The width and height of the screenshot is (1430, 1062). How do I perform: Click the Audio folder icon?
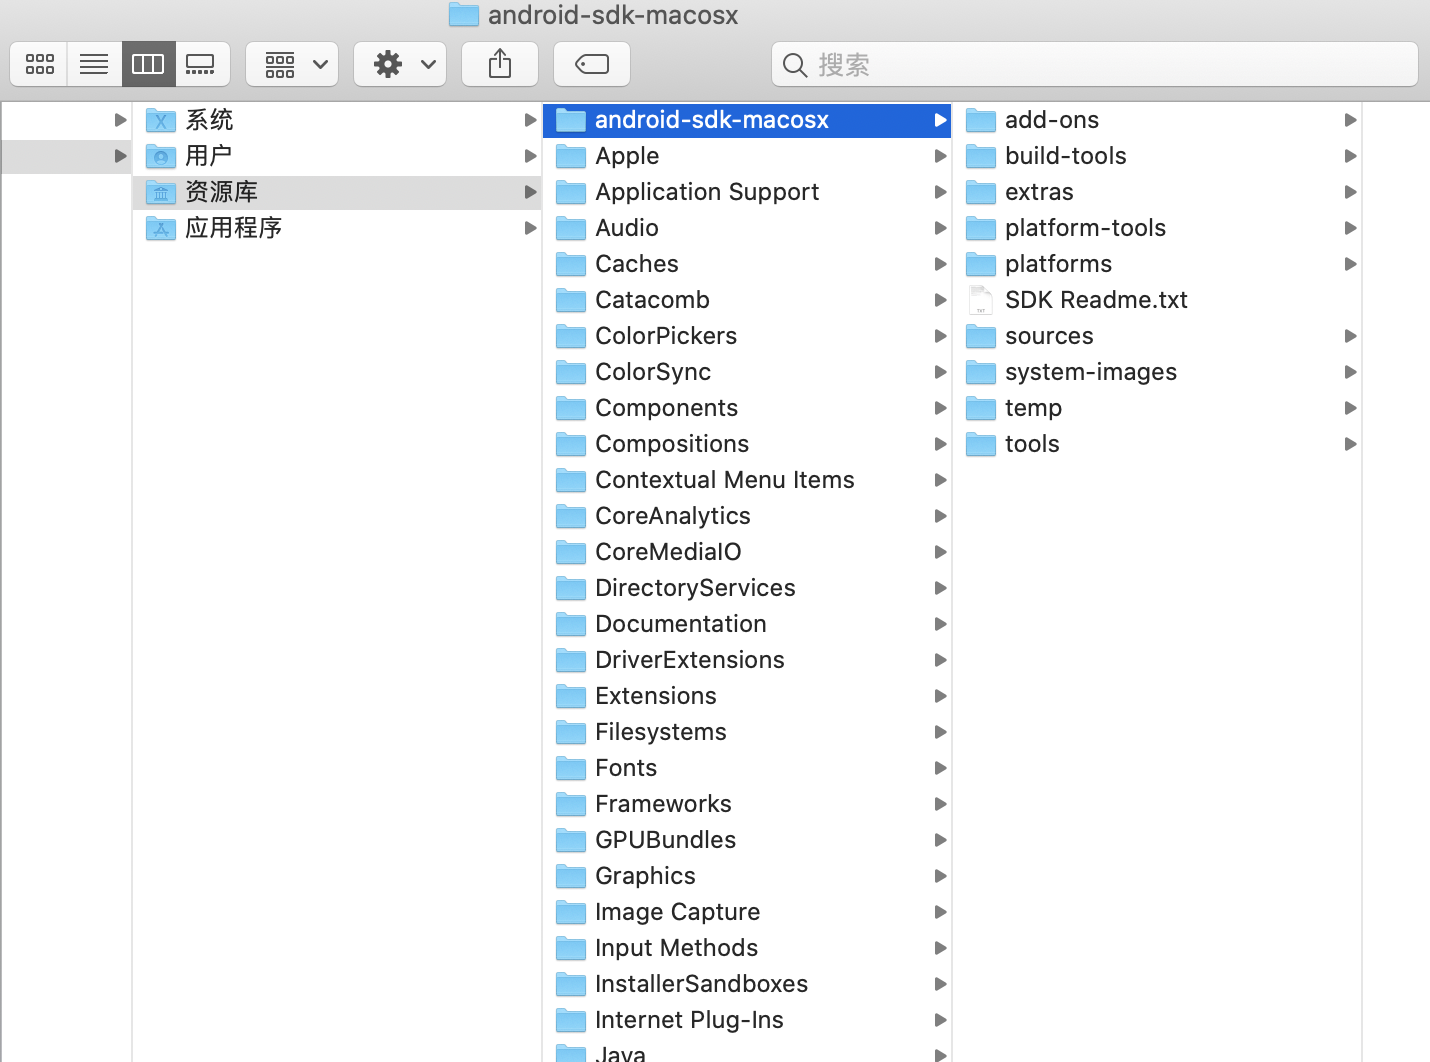pyautogui.click(x=571, y=229)
